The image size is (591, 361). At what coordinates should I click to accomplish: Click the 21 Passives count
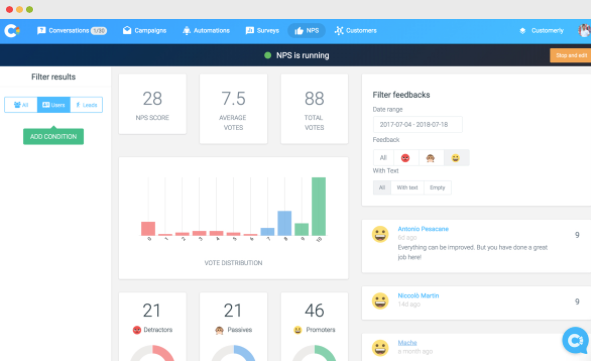233,311
